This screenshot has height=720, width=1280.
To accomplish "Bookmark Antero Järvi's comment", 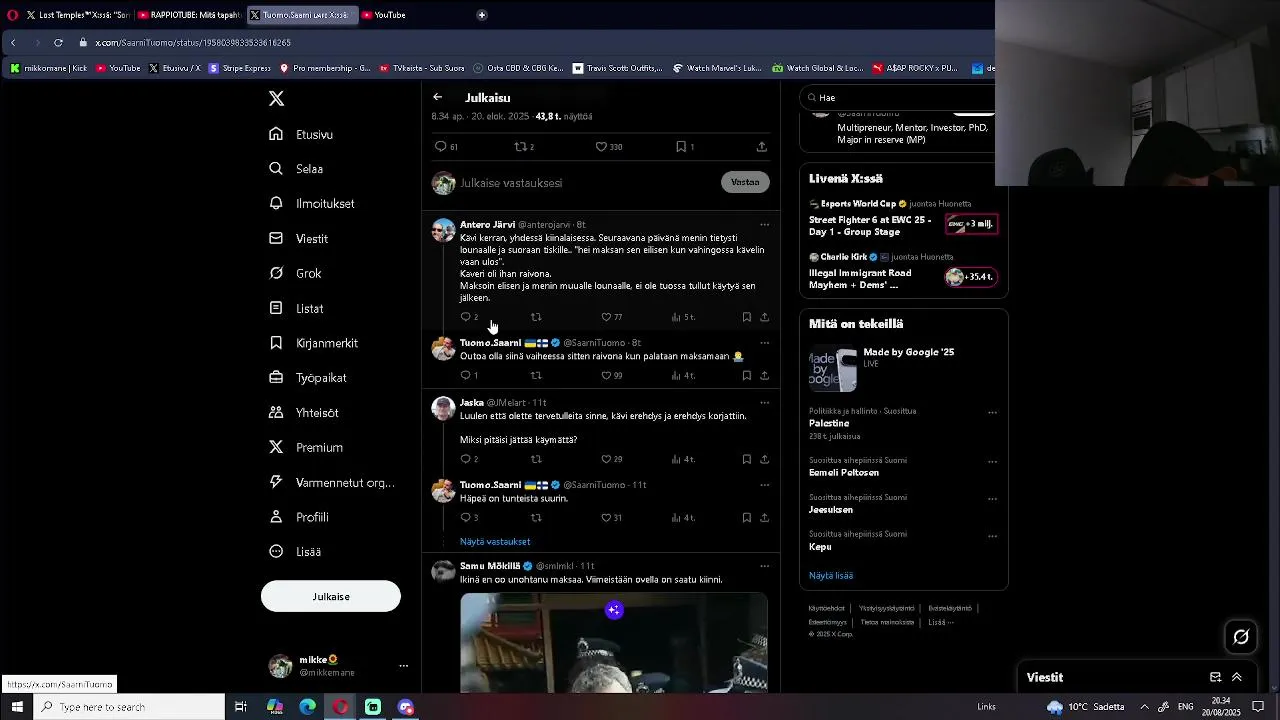I will click(747, 317).
